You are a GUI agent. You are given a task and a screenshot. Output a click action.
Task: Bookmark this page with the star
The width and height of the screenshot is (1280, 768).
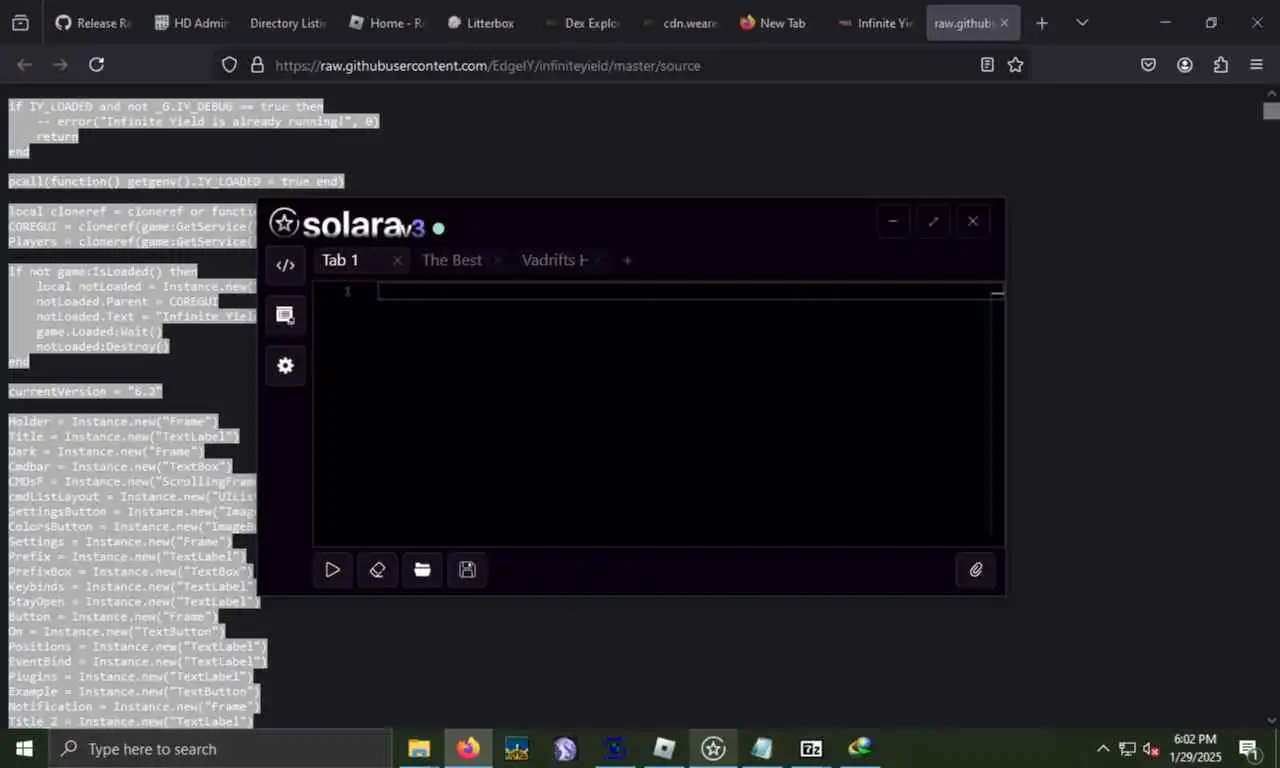1016,65
